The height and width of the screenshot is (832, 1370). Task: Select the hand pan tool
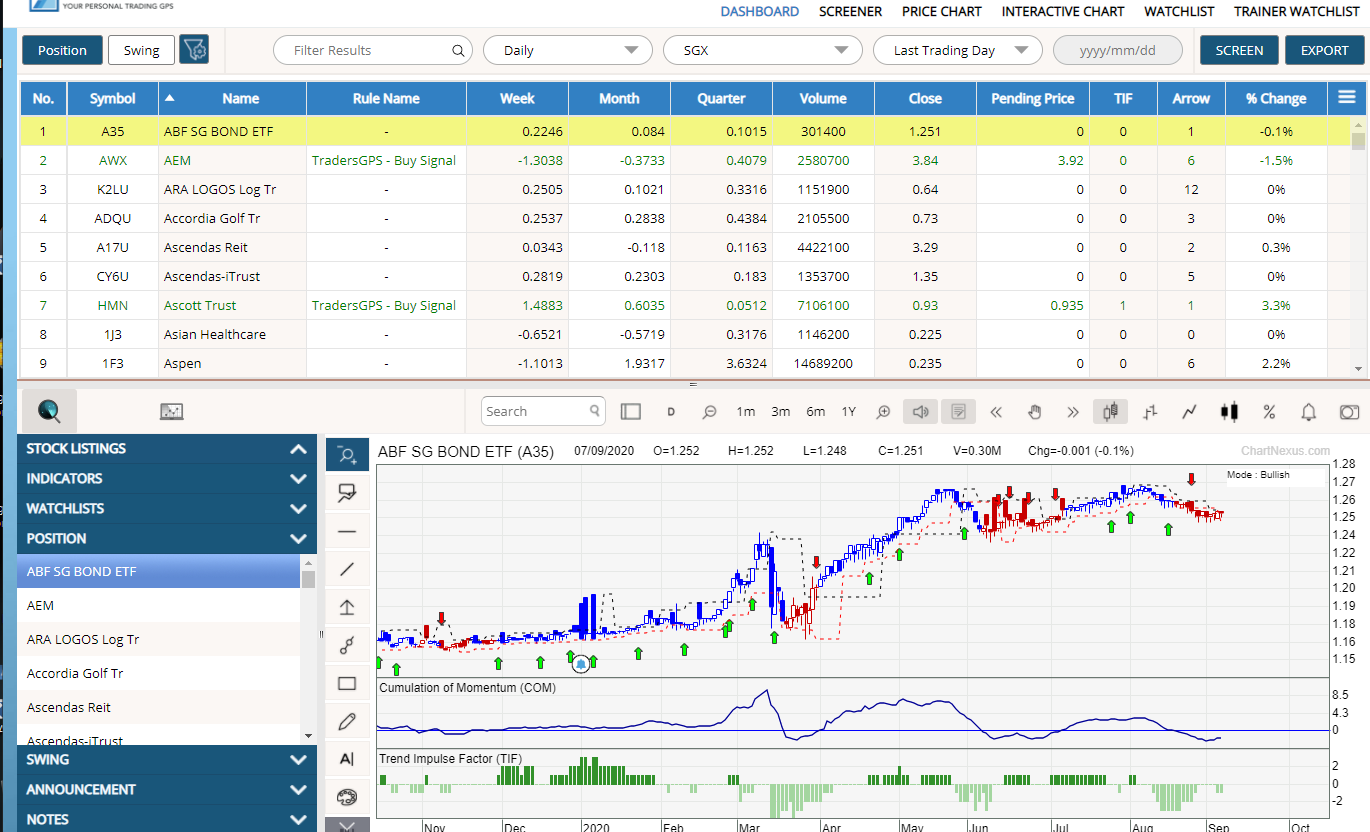coord(1035,411)
